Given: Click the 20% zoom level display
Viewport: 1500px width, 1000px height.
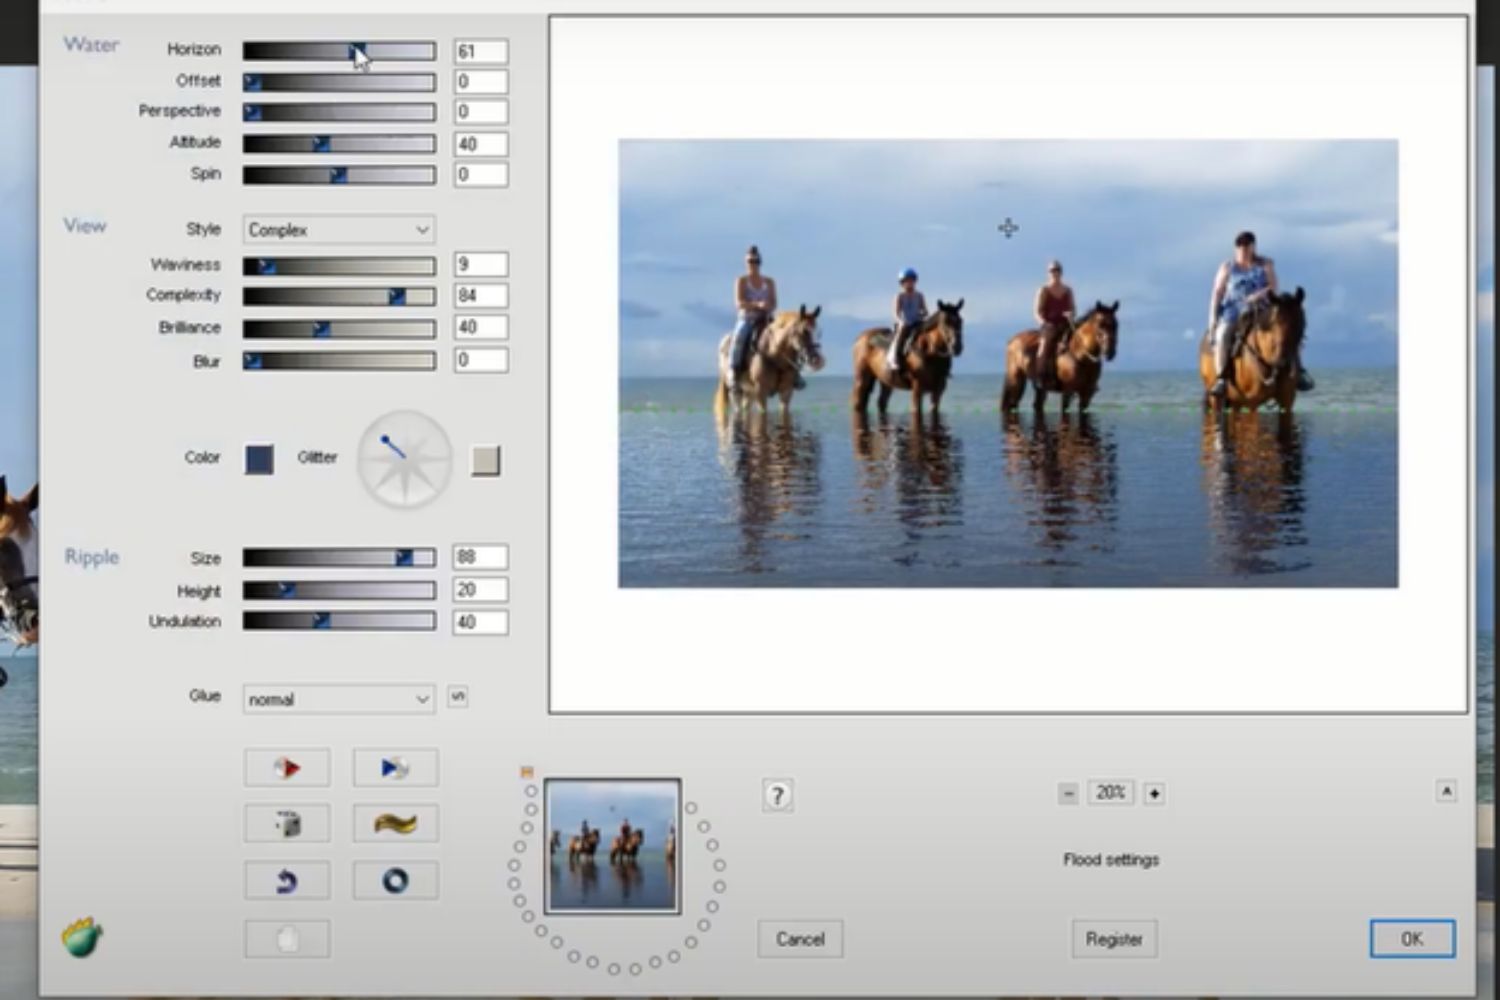Looking at the screenshot, I should pos(1111,793).
